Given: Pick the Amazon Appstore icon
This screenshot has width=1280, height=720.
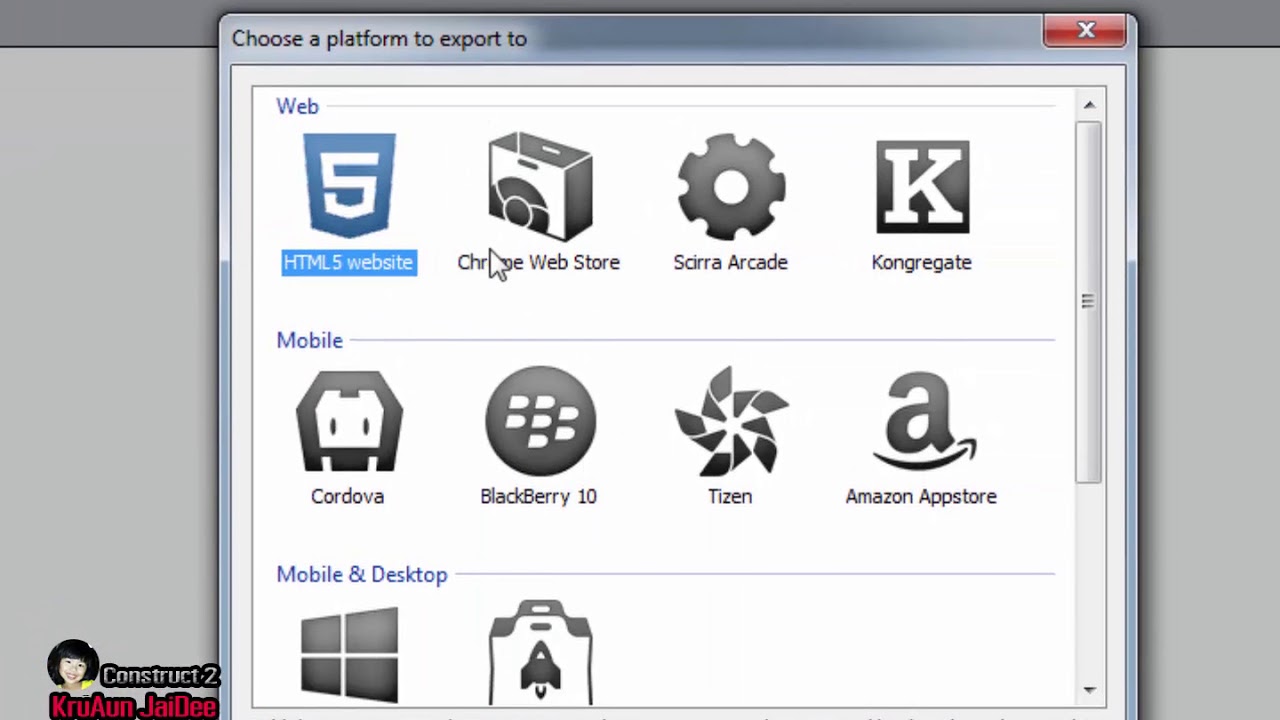Looking at the screenshot, I should point(922,421).
